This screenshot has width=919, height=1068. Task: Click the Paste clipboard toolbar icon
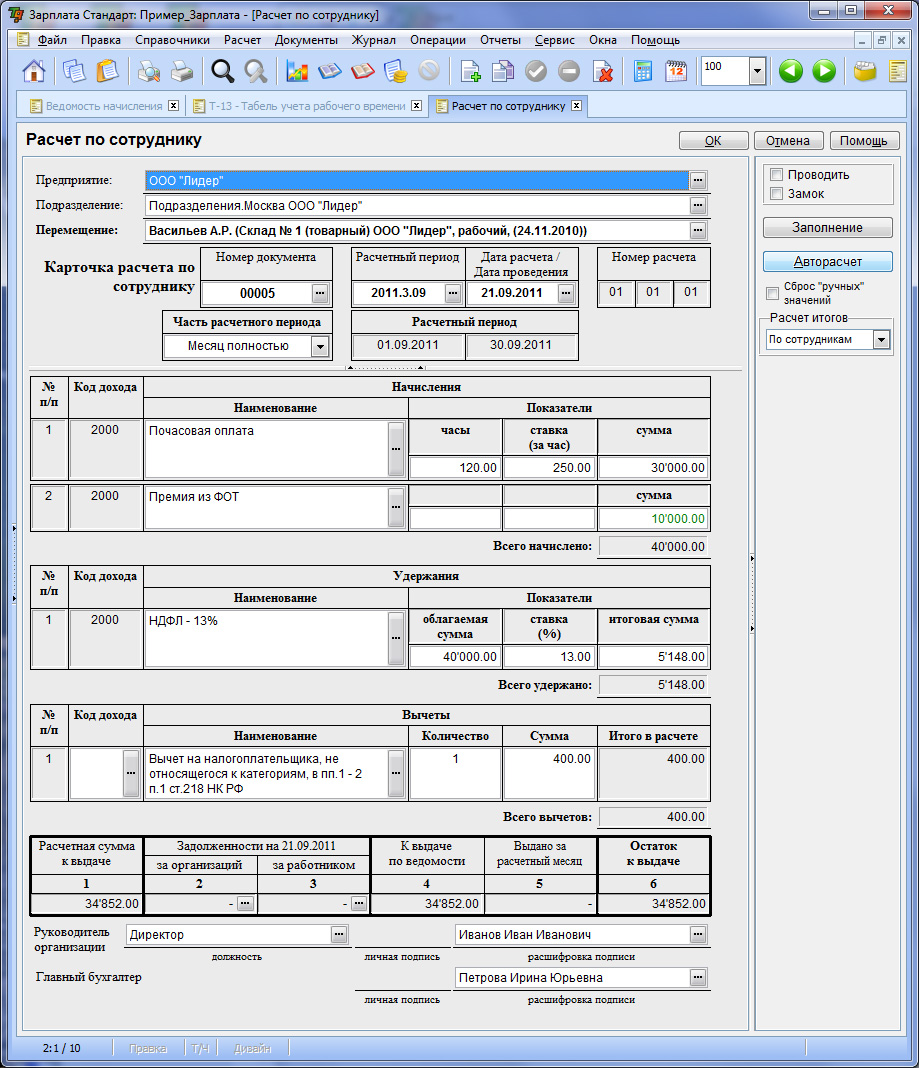point(107,71)
